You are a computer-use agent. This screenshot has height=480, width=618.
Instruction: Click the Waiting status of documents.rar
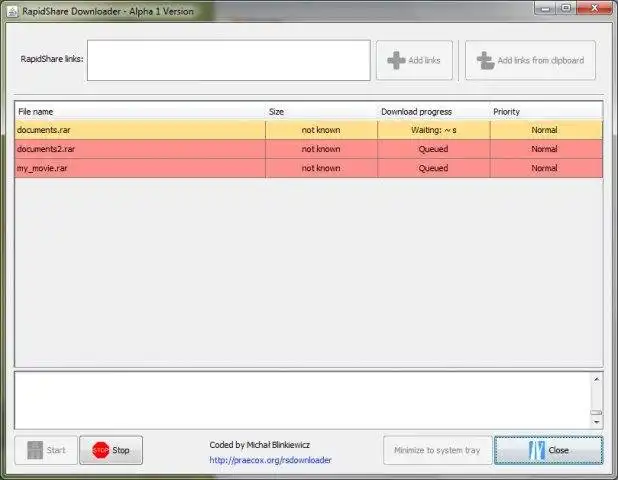[x=434, y=130]
